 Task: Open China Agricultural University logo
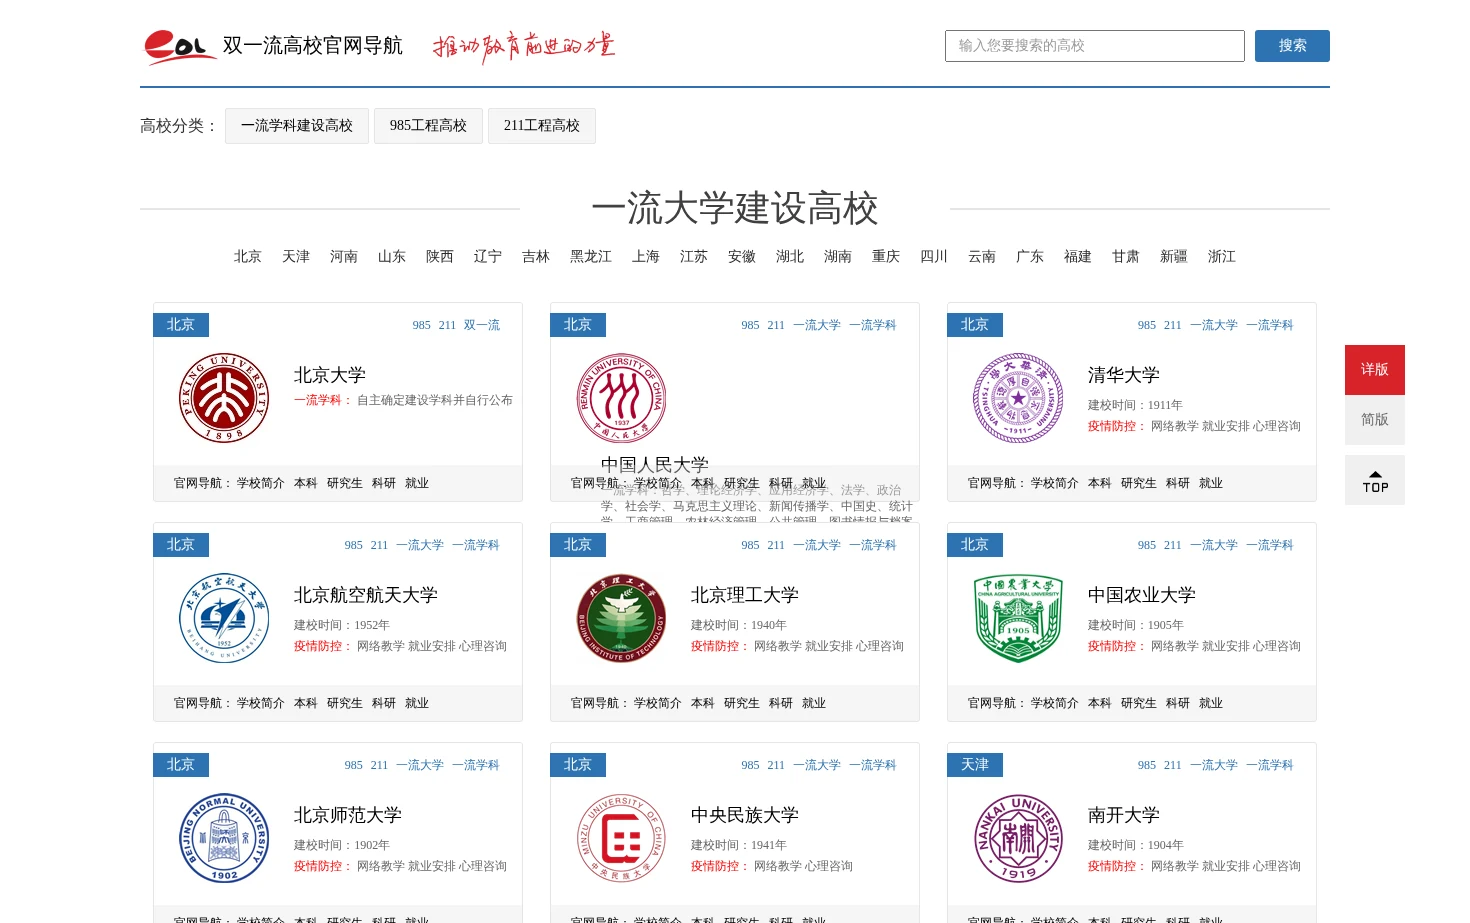coord(1018,618)
